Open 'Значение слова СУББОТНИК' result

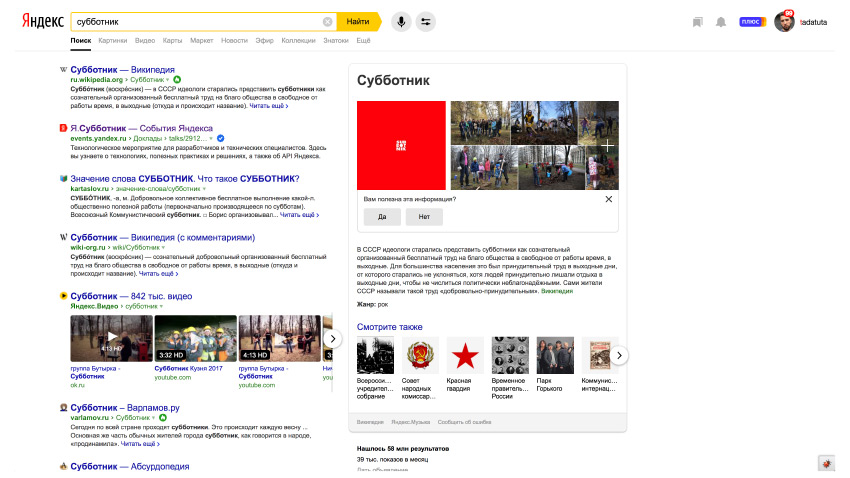[185, 179]
